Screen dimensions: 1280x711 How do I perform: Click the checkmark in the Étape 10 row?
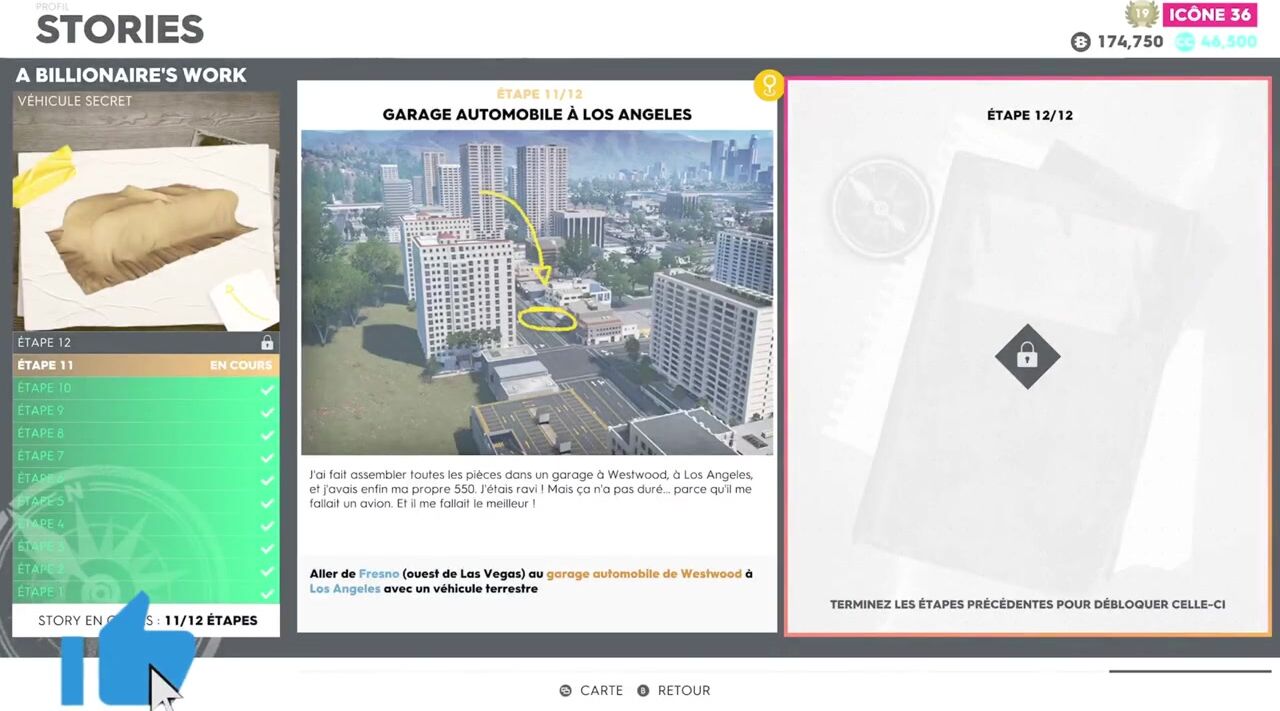coord(267,388)
